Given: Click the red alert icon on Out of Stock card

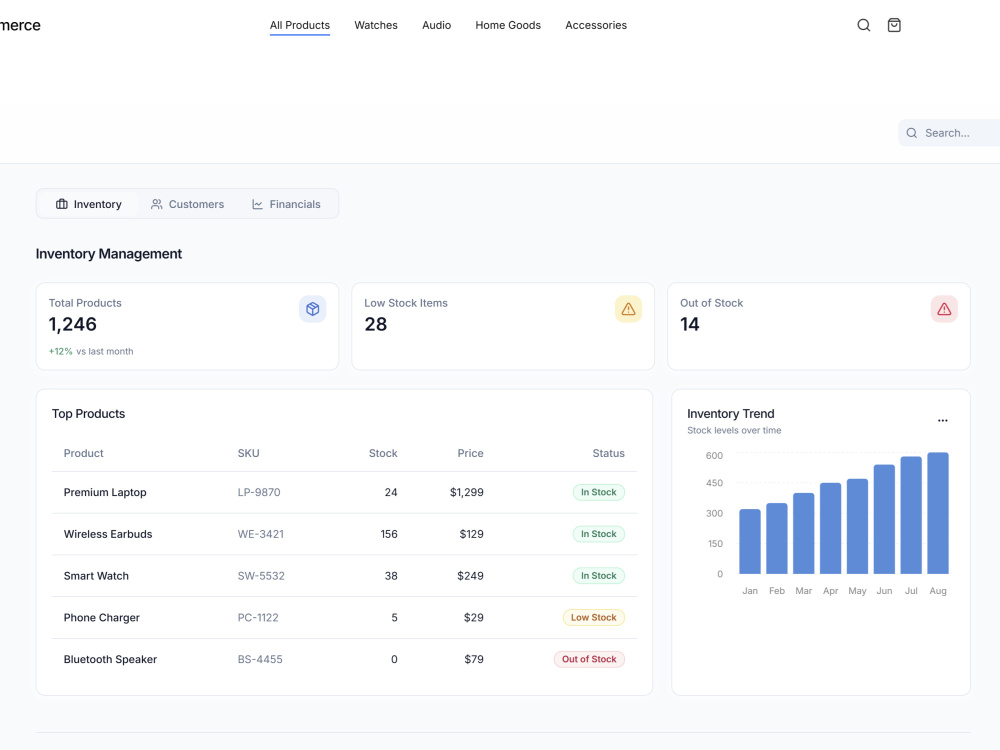Looking at the screenshot, I should (x=944, y=309).
